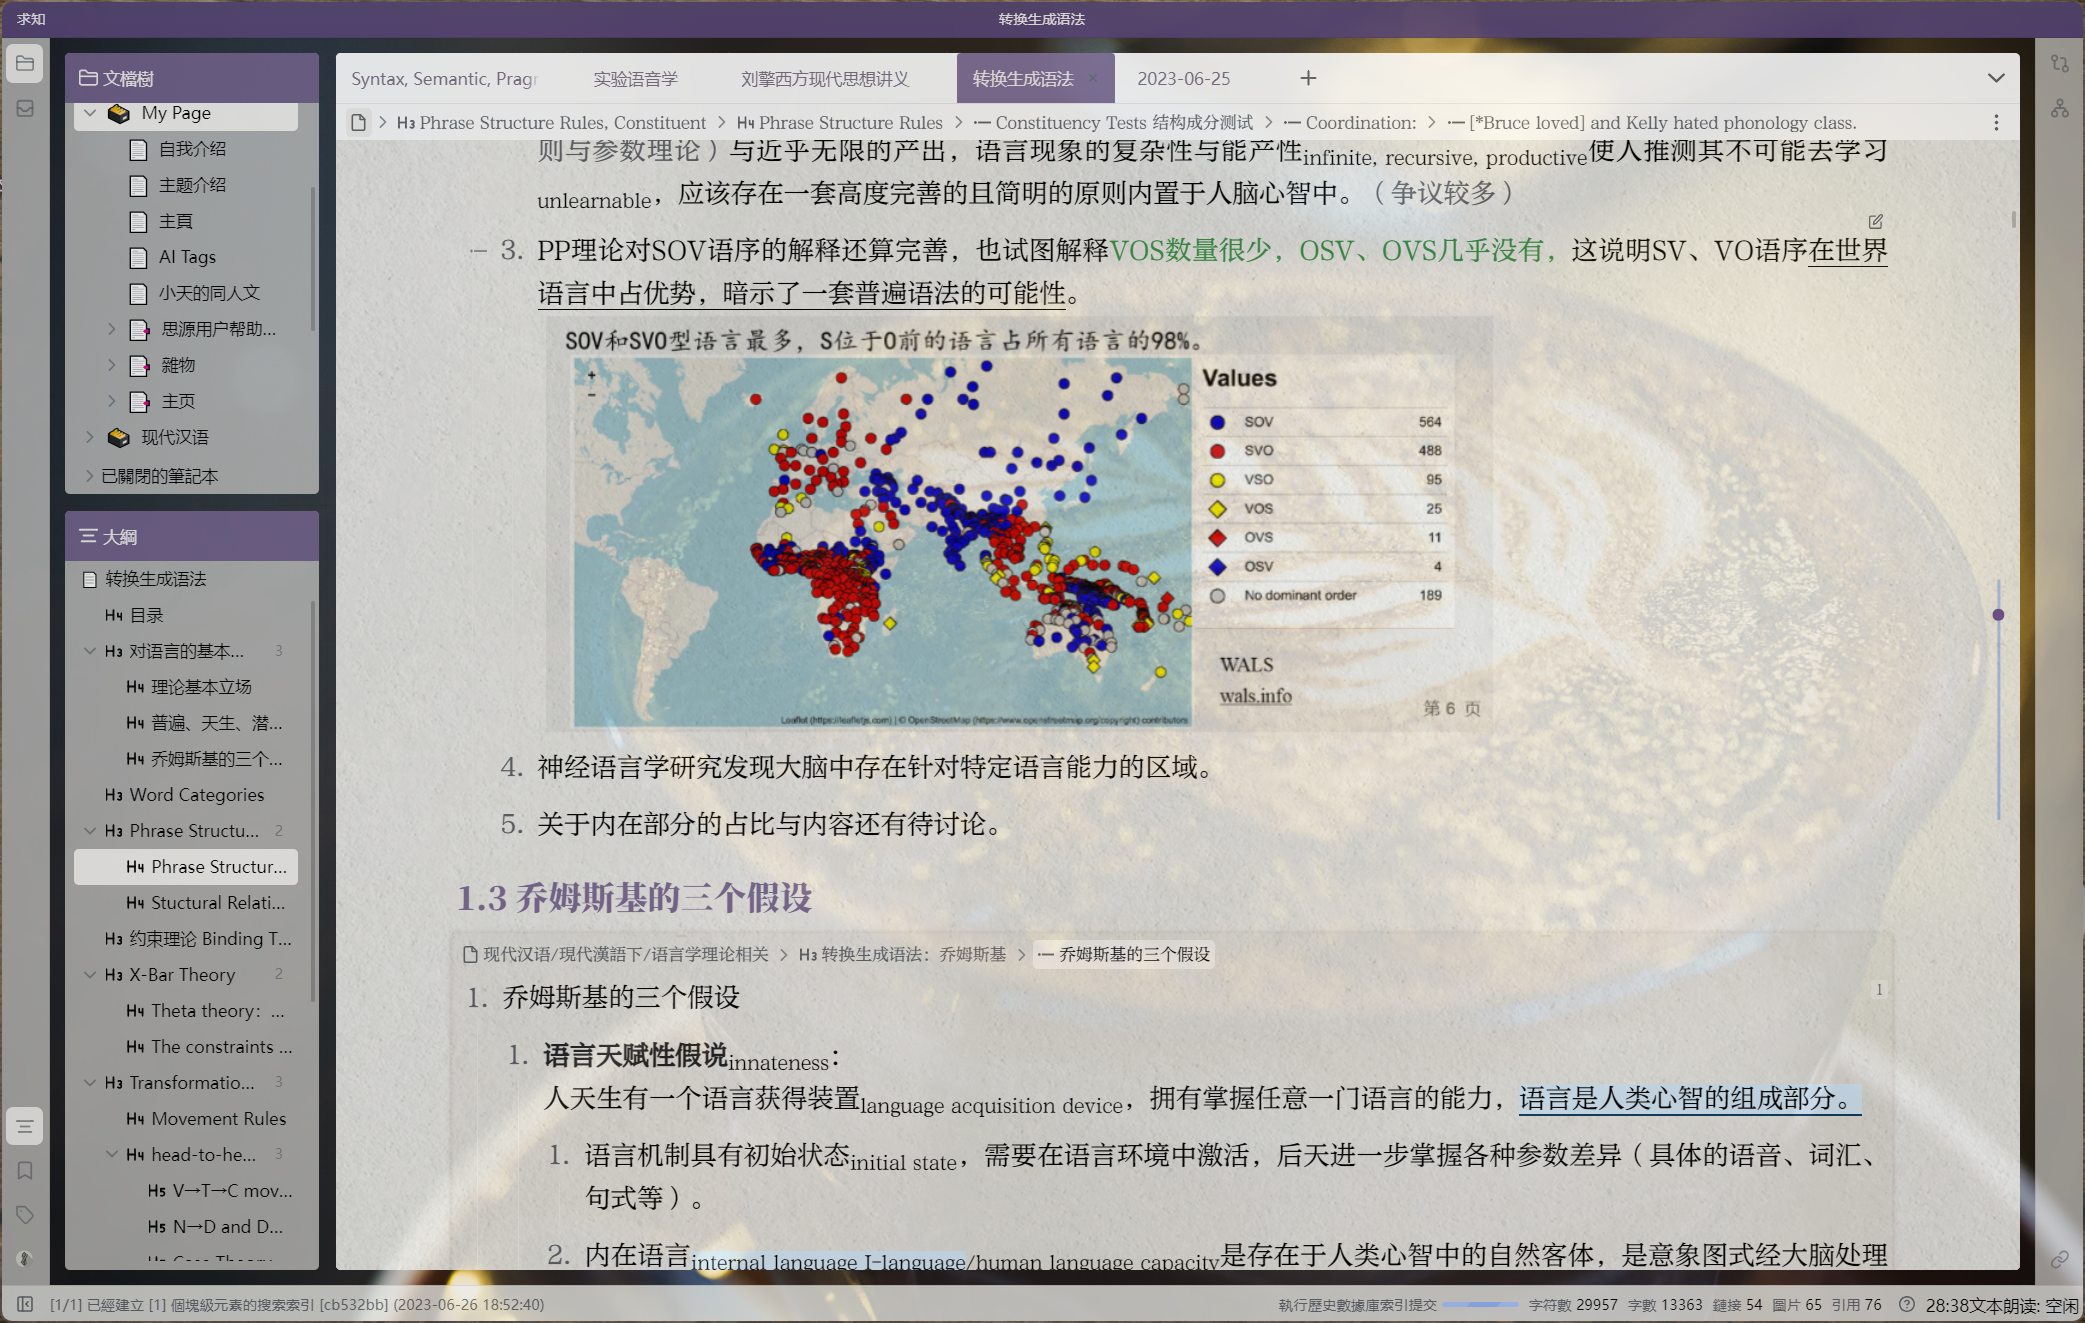Click the help icon in status bar
The width and height of the screenshot is (2085, 1323).
[1906, 1304]
